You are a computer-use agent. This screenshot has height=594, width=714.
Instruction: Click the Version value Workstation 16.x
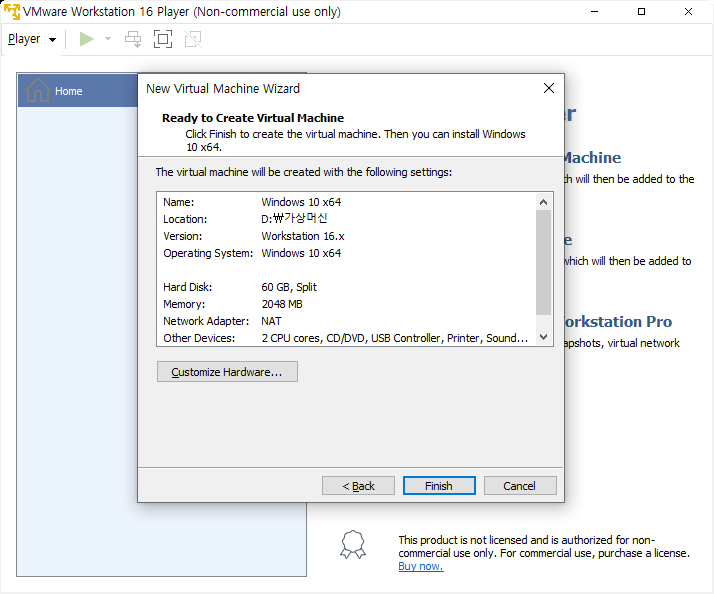303,236
